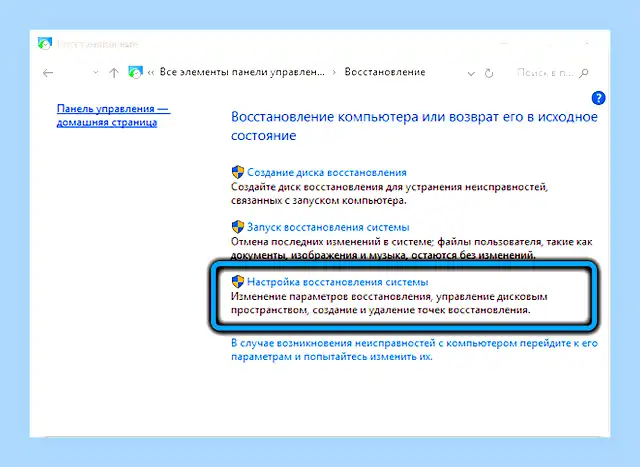This screenshot has height=467, width=640.
Task: Click shield icon beside 'Создание диска восстановления'
Action: [238, 172]
